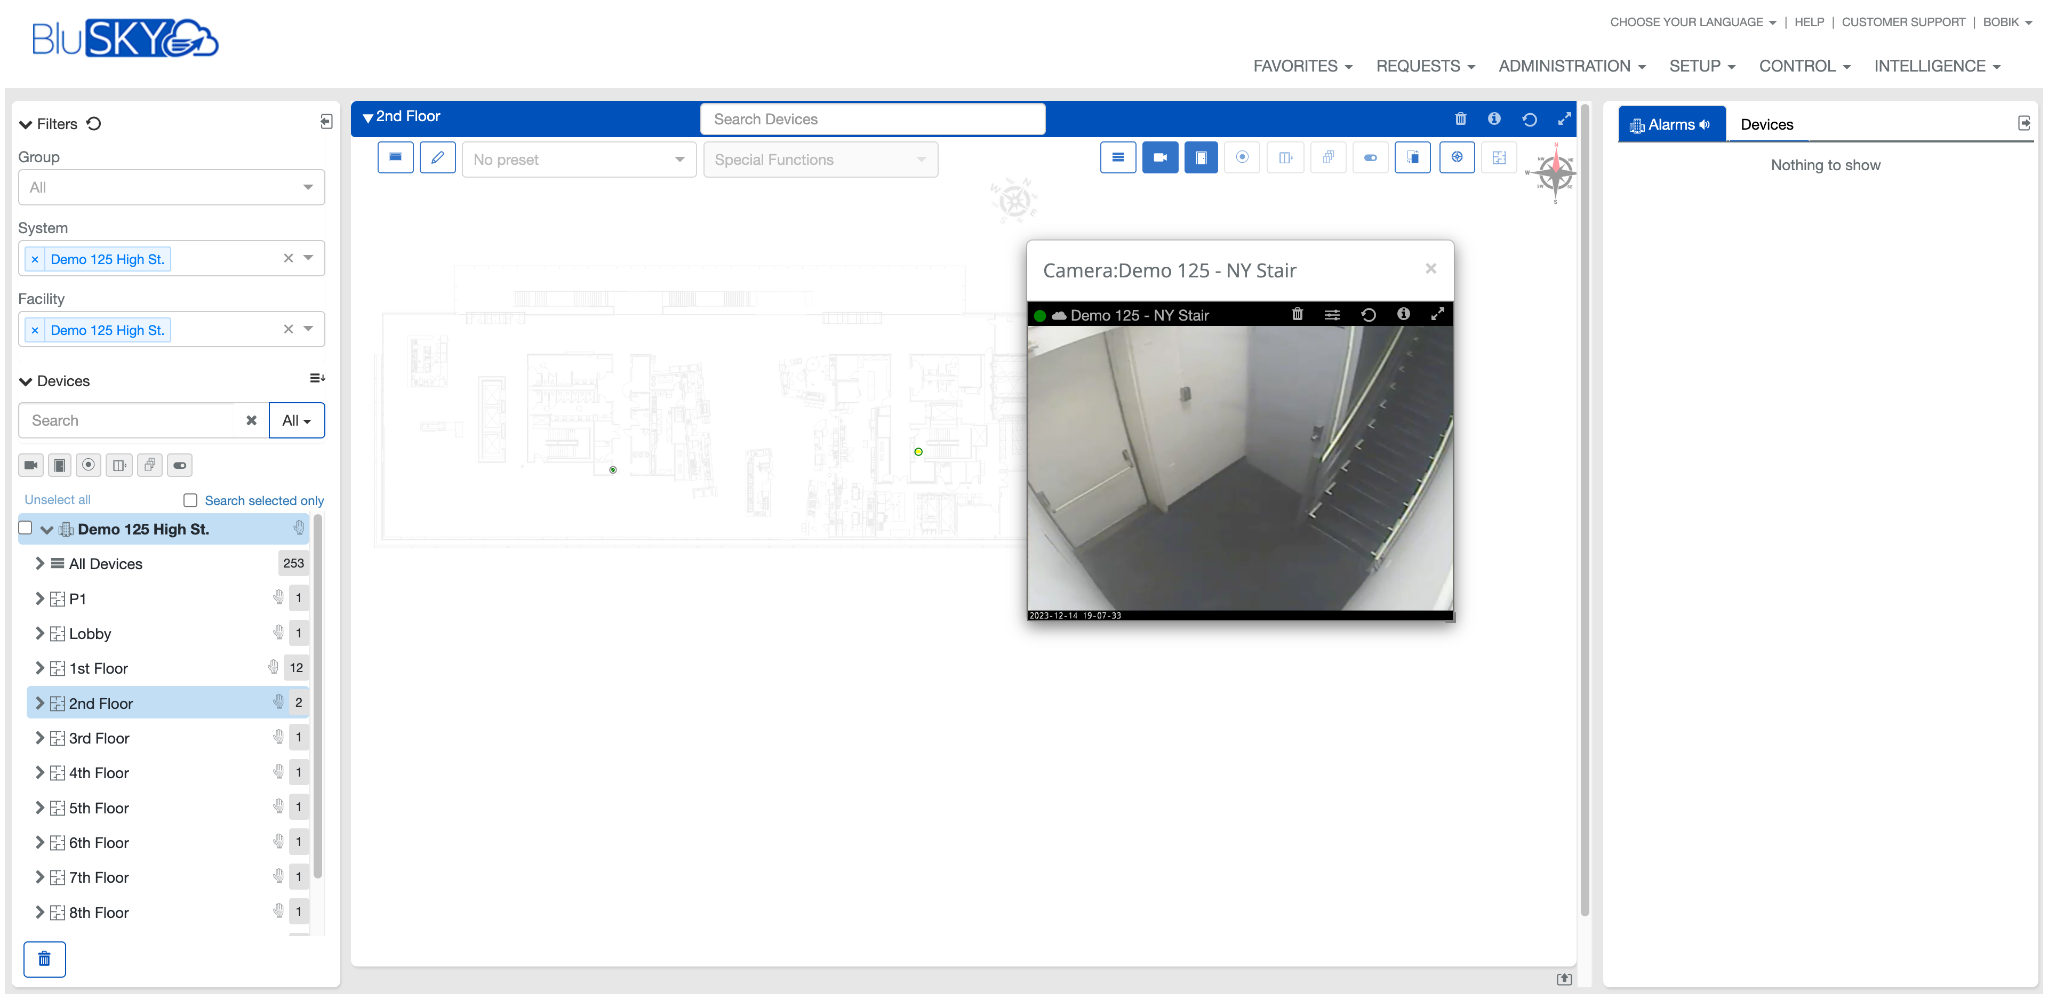The height and width of the screenshot is (999, 2048).
Task: Tick the Demo 125 High St. tree checkbox
Action: click(26, 528)
